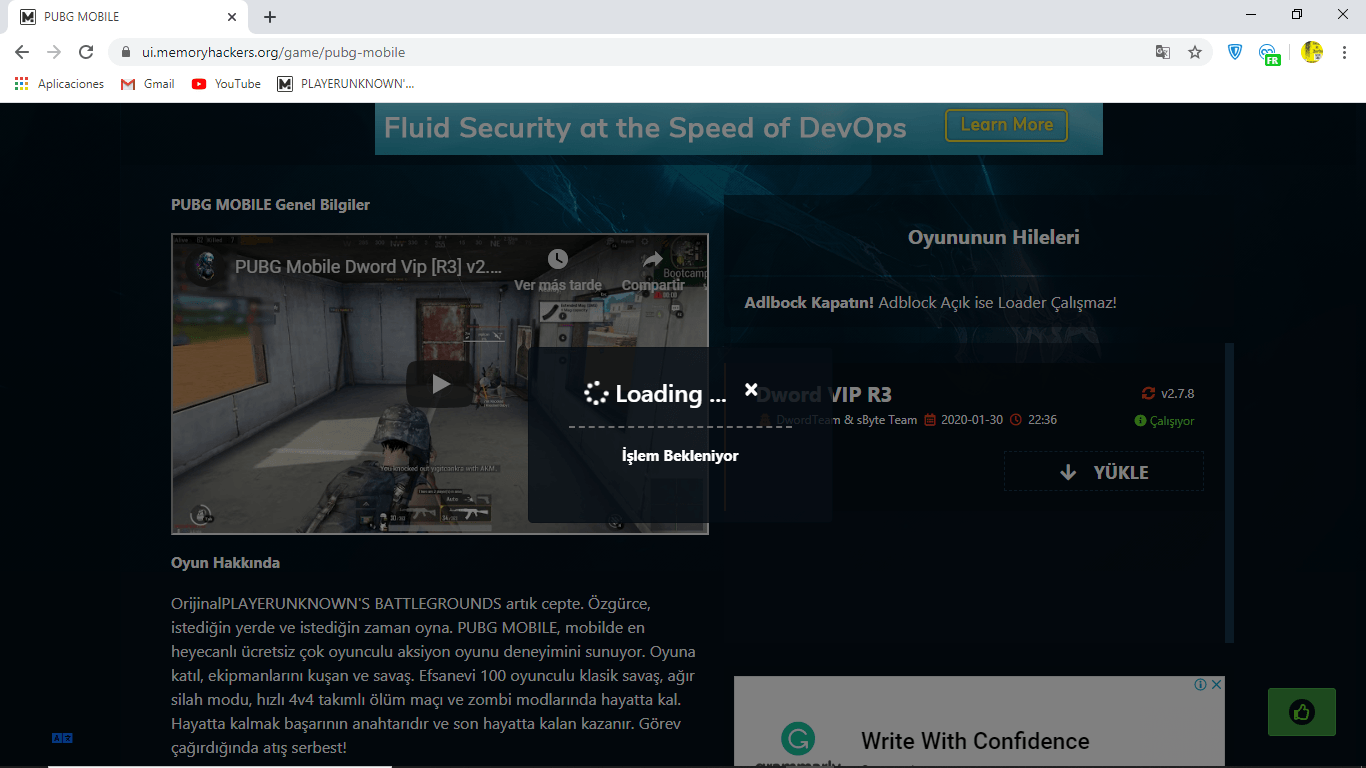1366x768 pixels.
Task: Click the Oyununun Hileleri heading
Action: pos(993,237)
